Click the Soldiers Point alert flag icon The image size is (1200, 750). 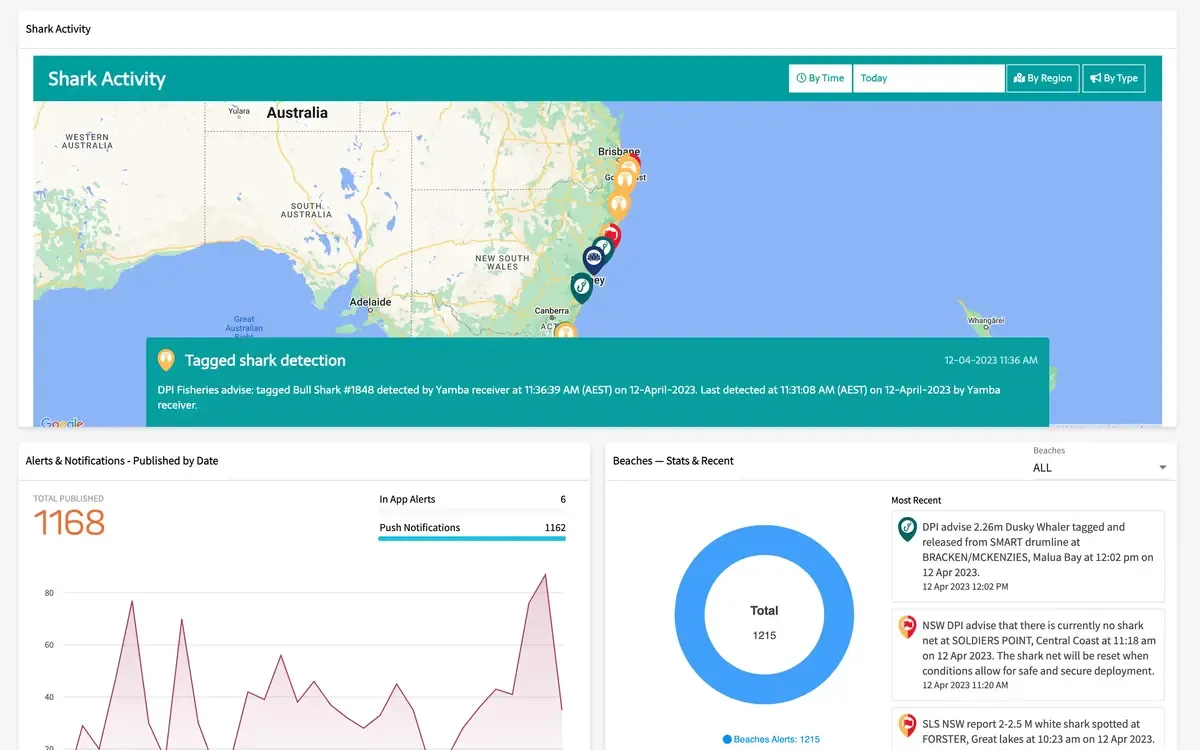point(907,627)
